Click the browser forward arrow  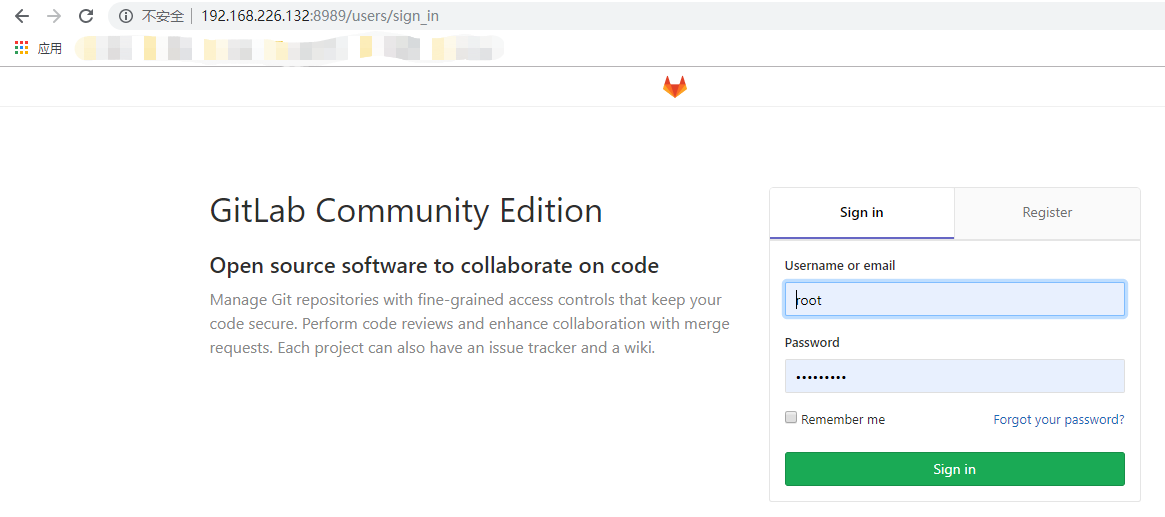click(x=54, y=16)
